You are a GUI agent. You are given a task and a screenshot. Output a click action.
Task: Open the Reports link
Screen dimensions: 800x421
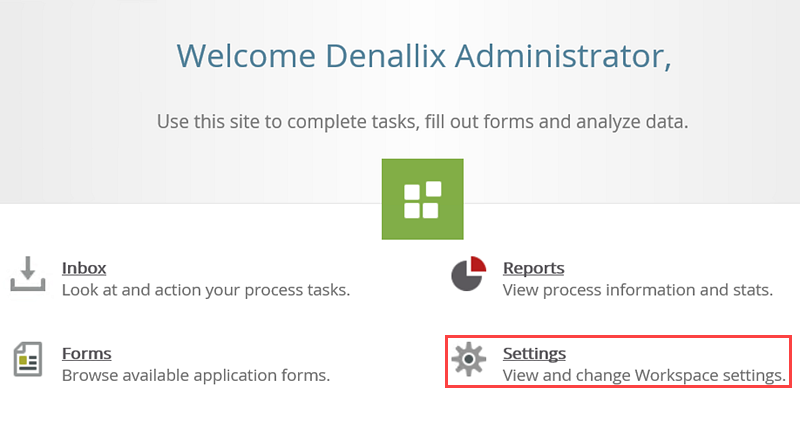tap(533, 268)
